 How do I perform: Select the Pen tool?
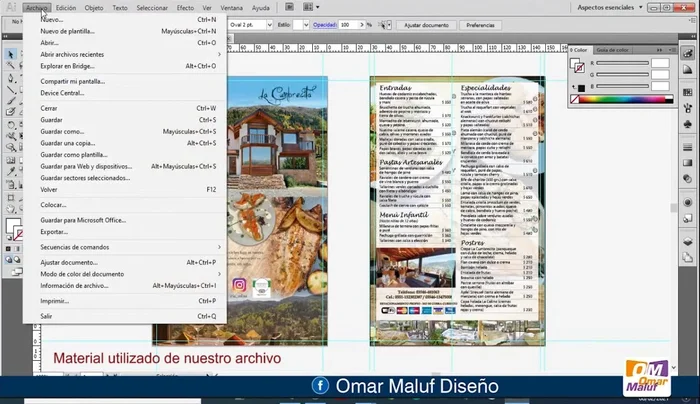[10, 78]
